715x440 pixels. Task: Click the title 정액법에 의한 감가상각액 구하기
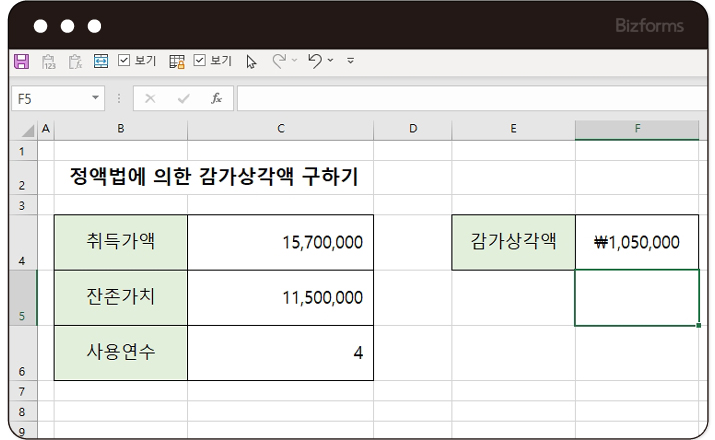click(x=214, y=177)
